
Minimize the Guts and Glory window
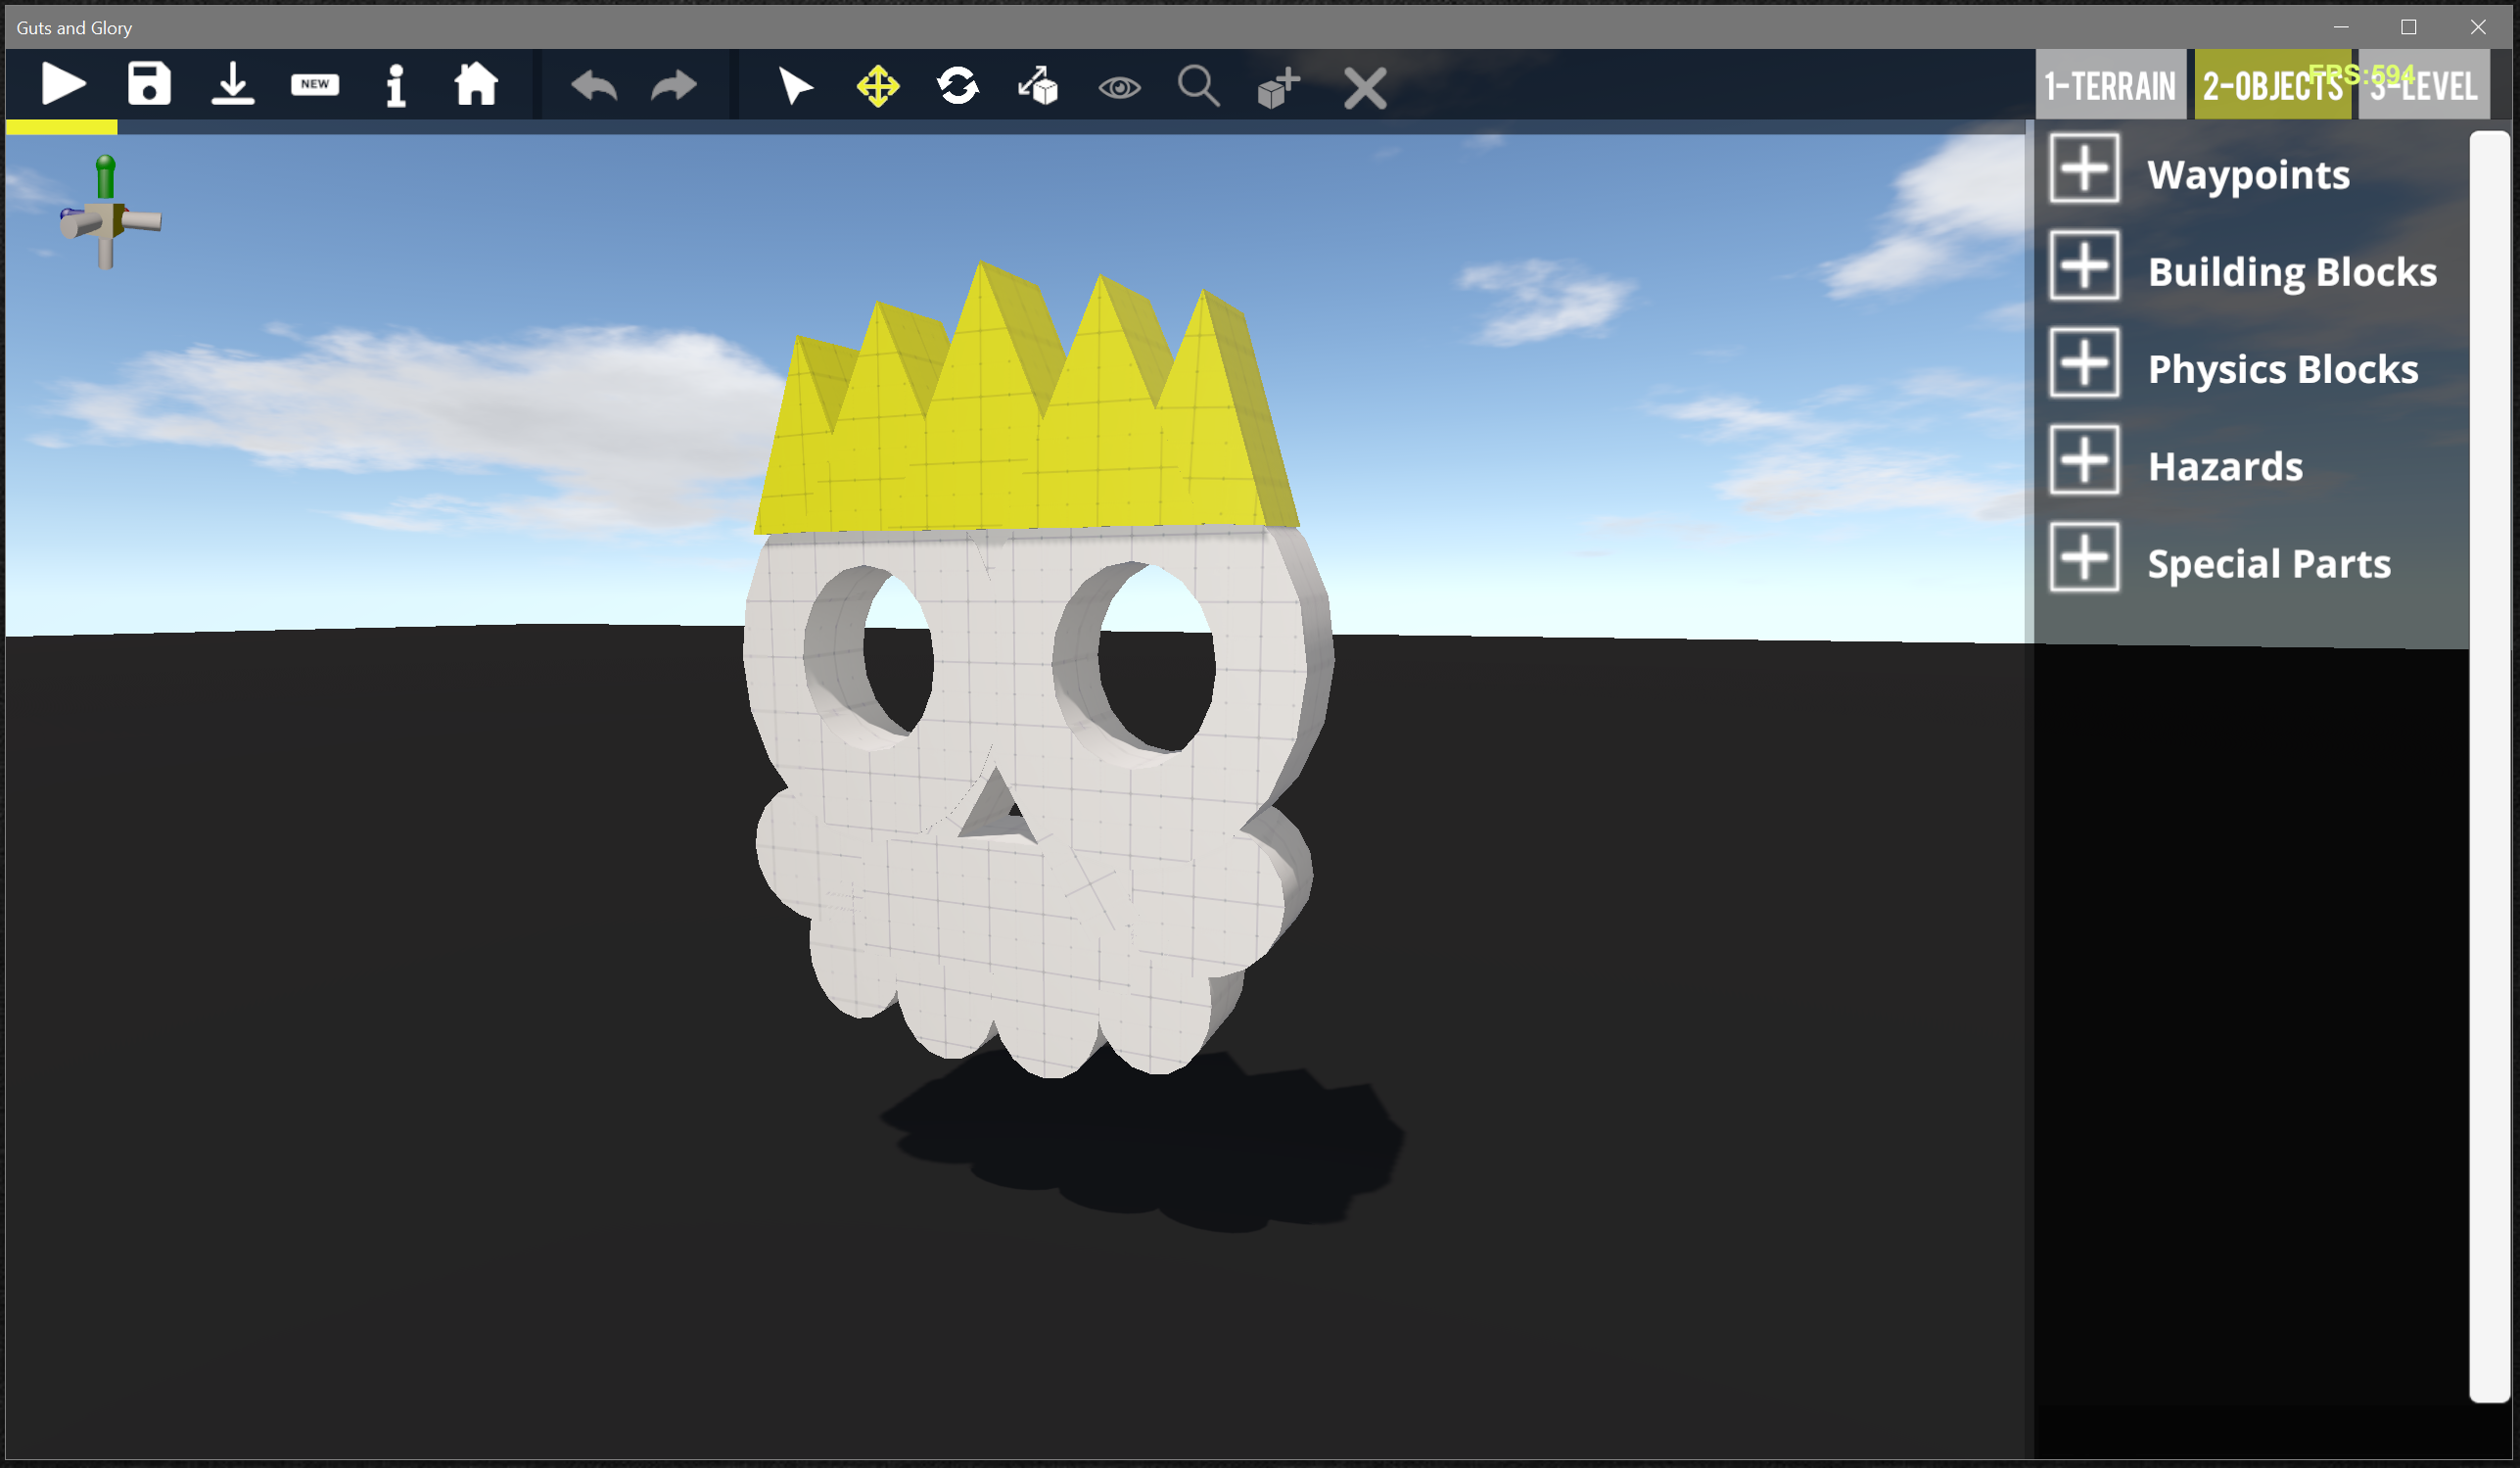(2341, 27)
